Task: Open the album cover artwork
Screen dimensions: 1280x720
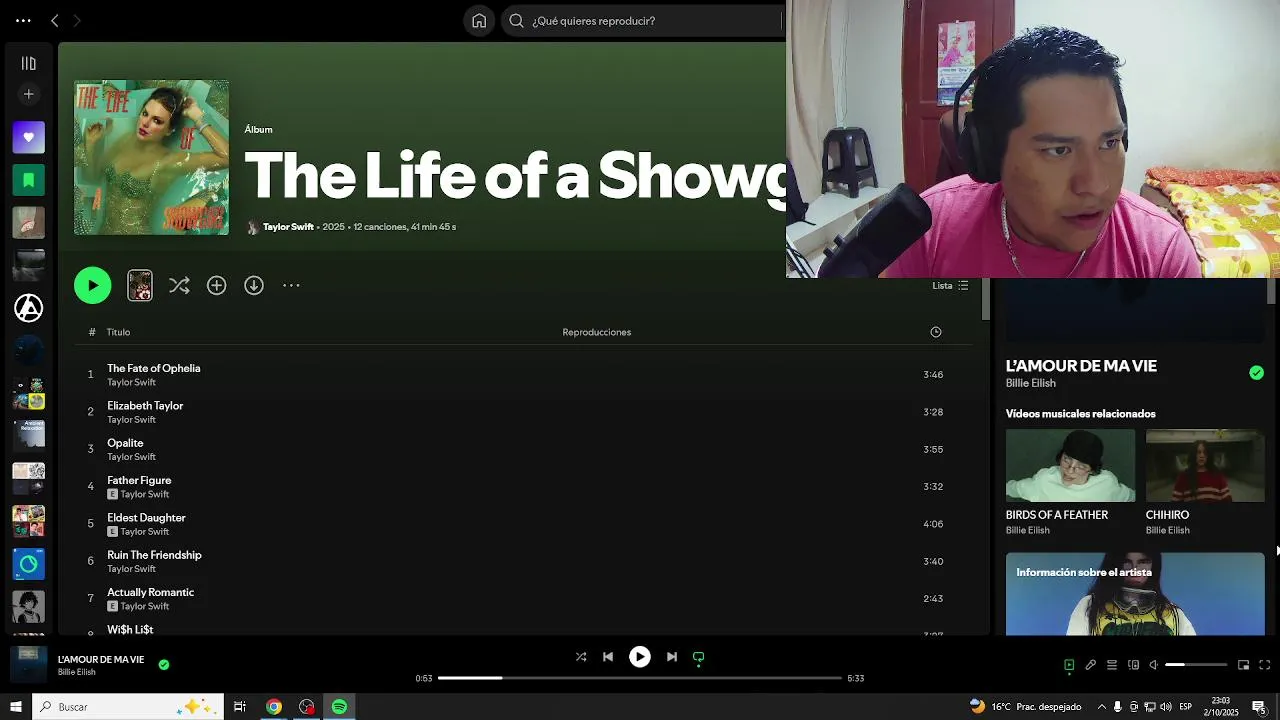Action: [151, 158]
